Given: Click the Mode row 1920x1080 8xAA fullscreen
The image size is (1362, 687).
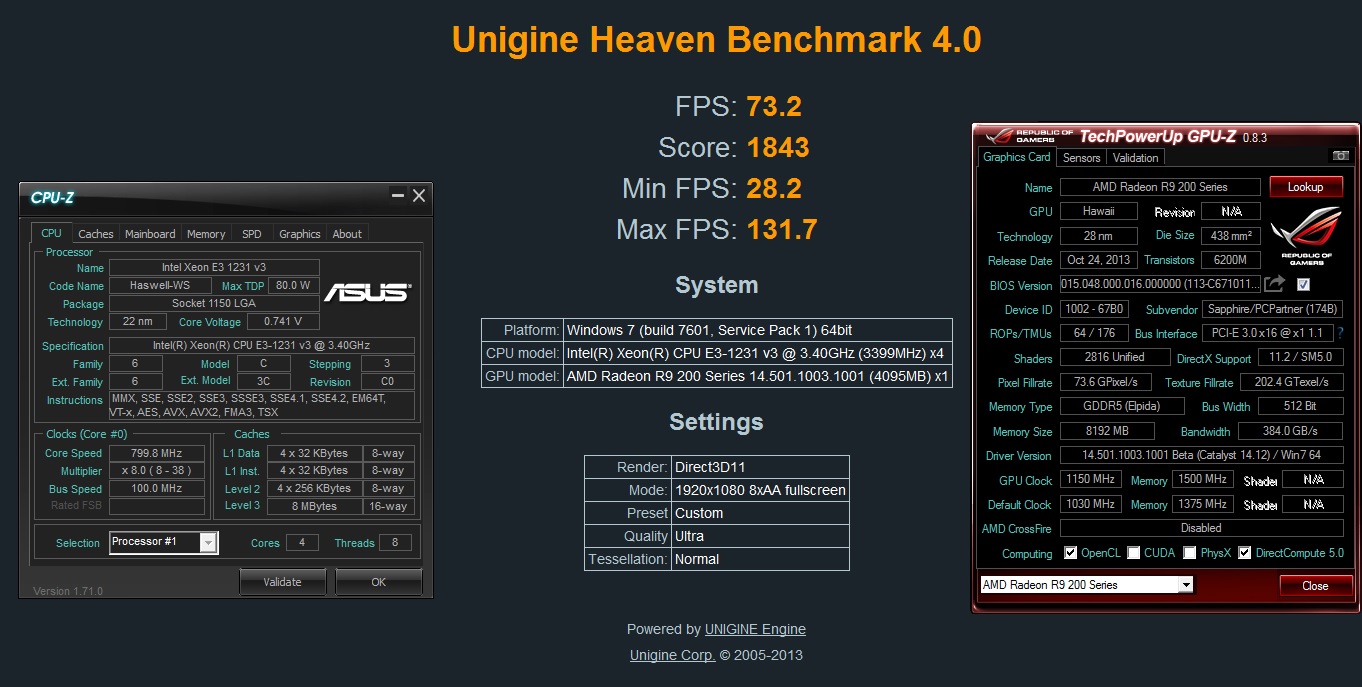Looking at the screenshot, I should click(x=717, y=490).
